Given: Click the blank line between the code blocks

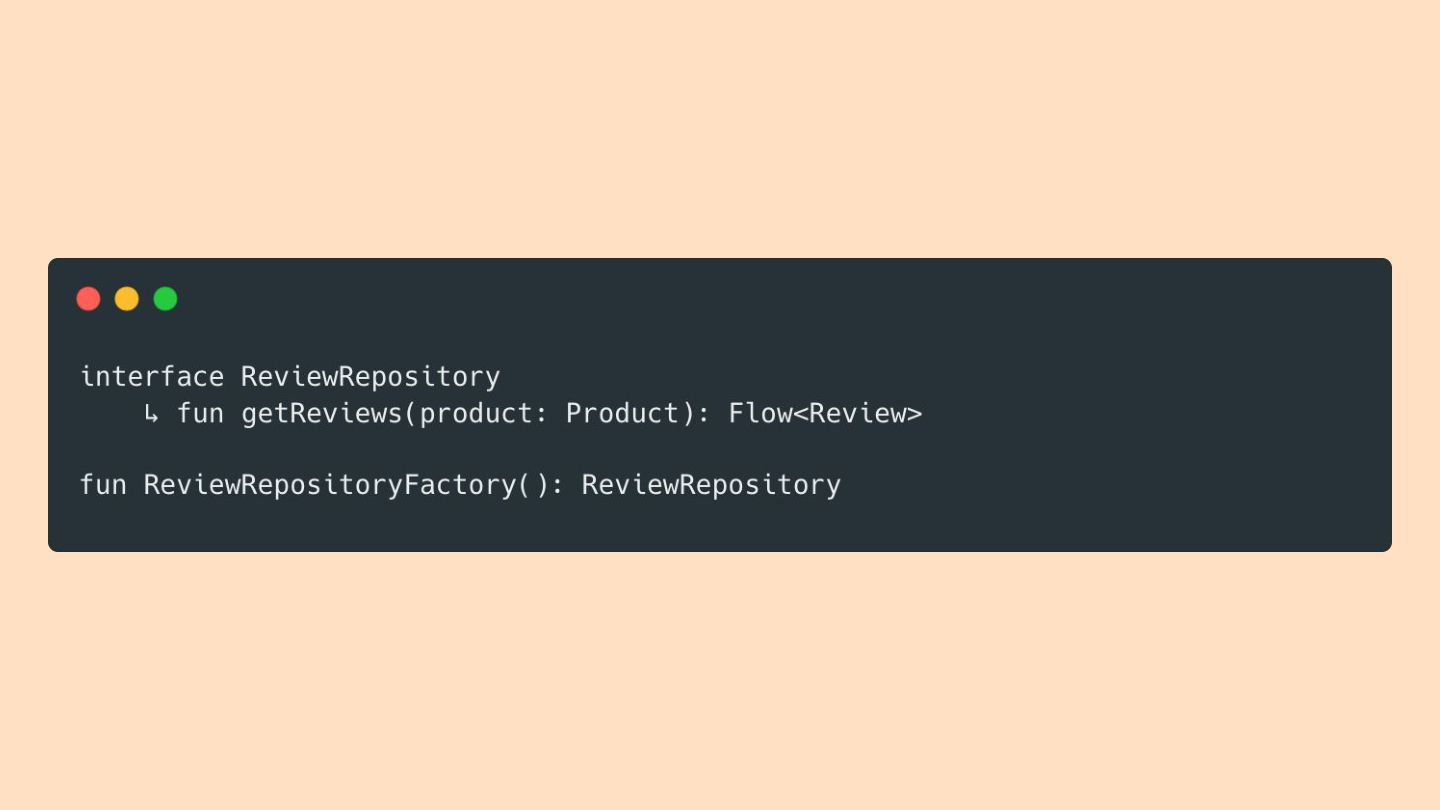Looking at the screenshot, I should (500, 449).
